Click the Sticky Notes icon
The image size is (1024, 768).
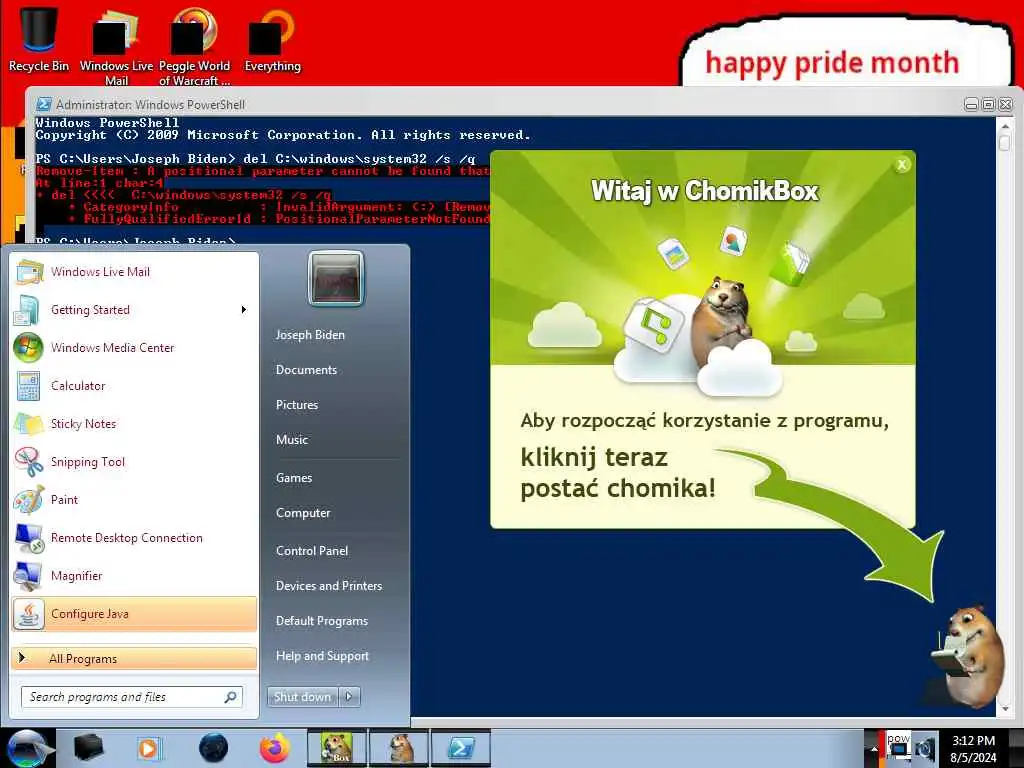29,424
